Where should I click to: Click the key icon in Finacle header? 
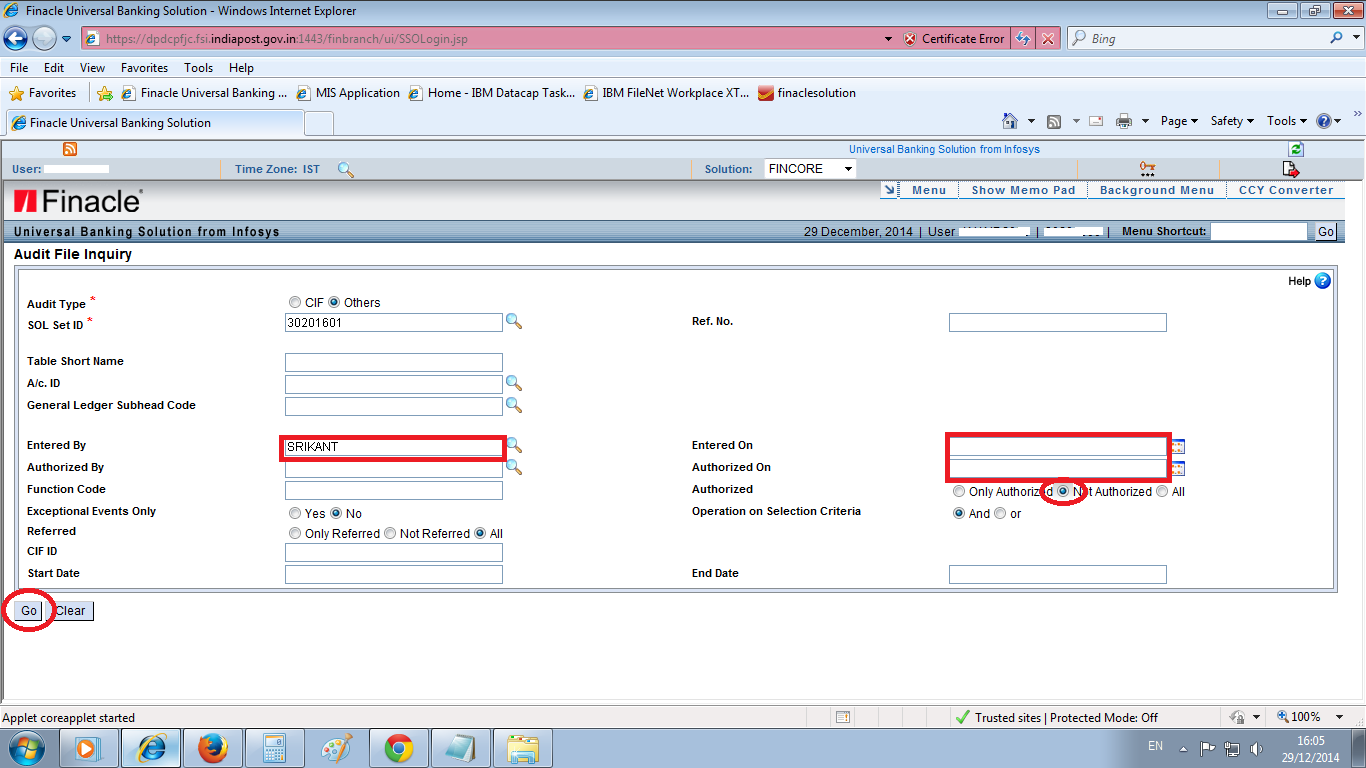(x=1147, y=169)
